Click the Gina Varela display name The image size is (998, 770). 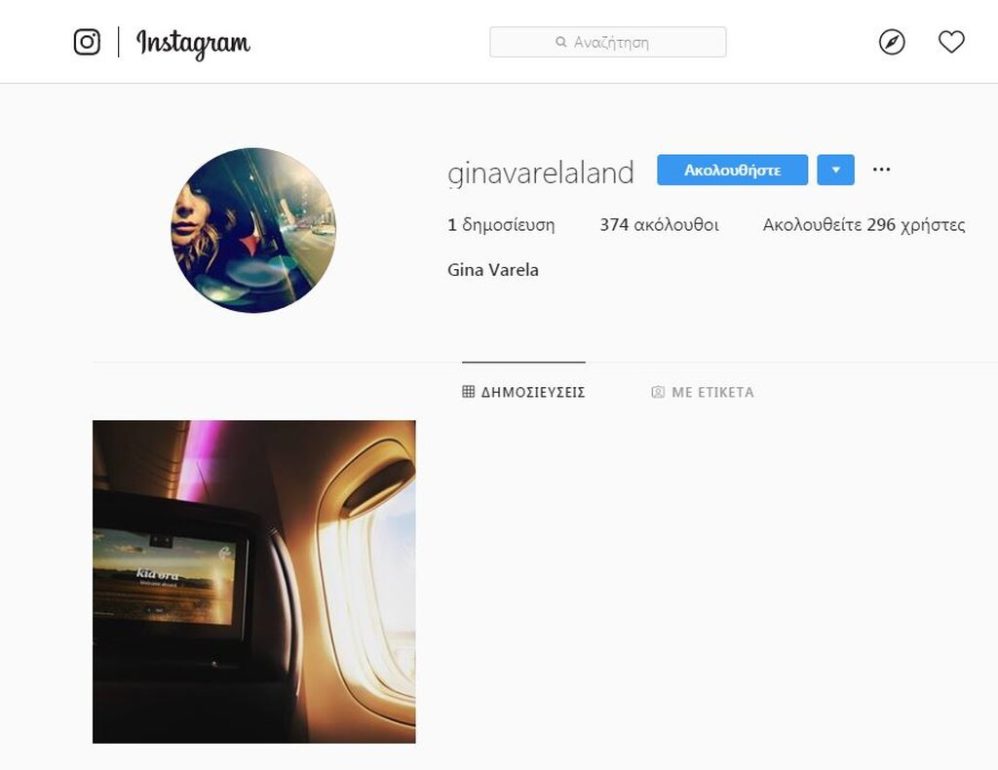point(493,270)
